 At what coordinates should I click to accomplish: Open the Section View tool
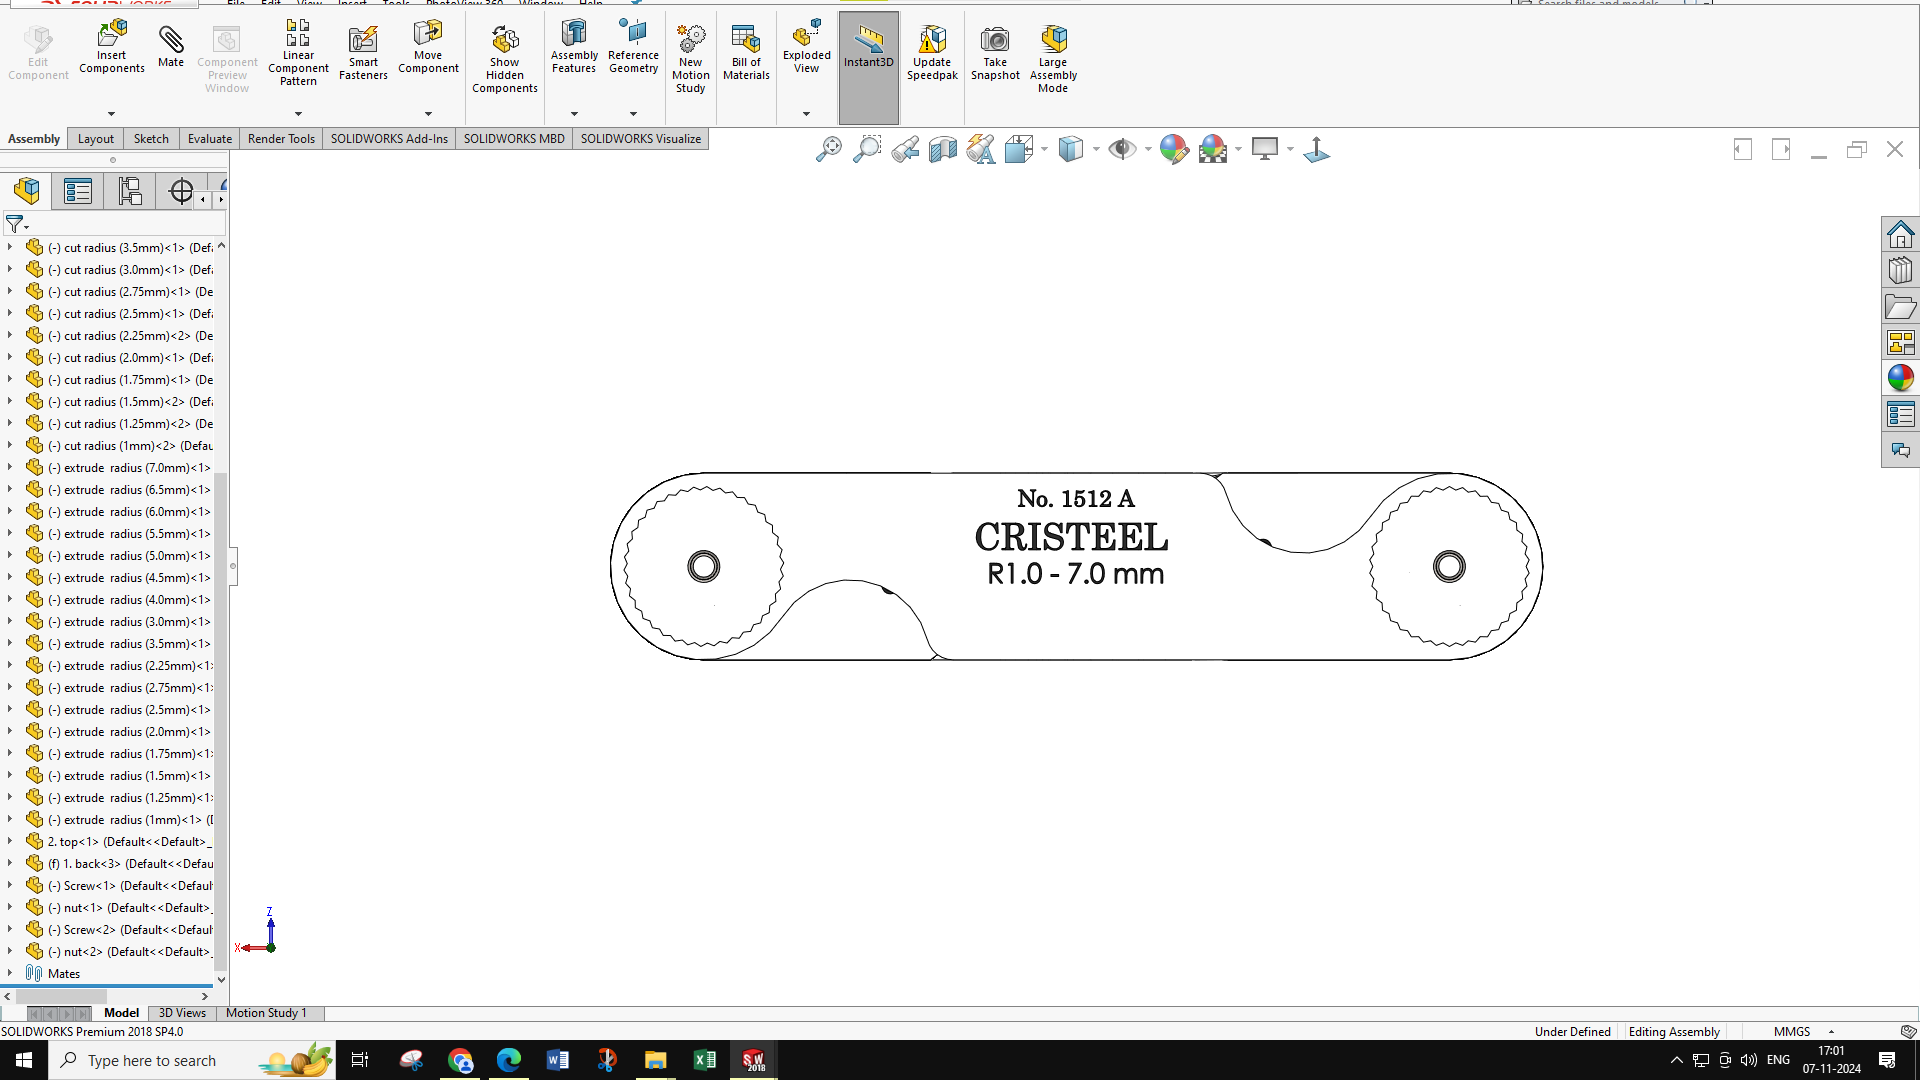943,149
